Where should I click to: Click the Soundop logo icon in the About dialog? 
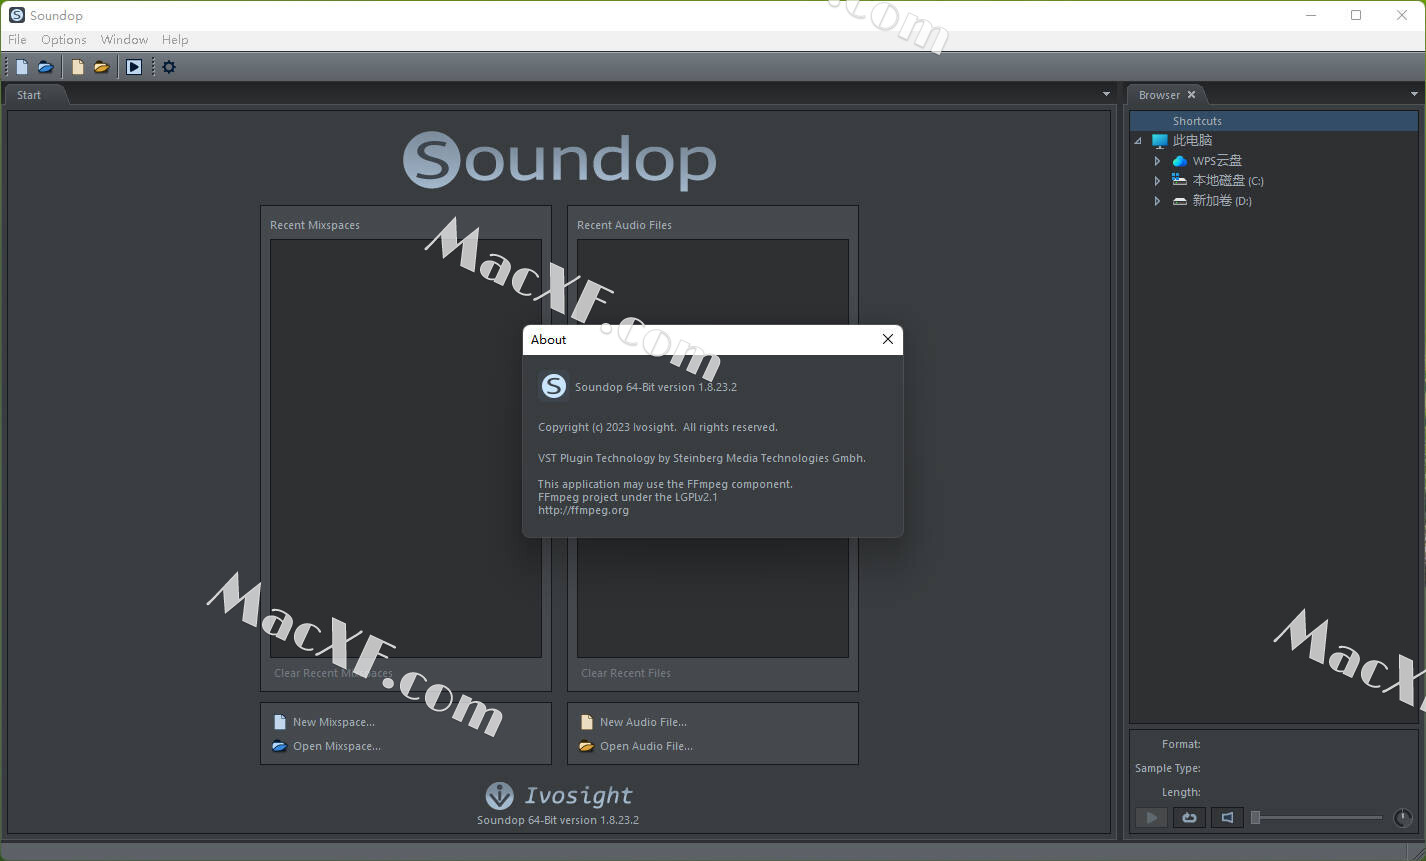click(x=553, y=386)
